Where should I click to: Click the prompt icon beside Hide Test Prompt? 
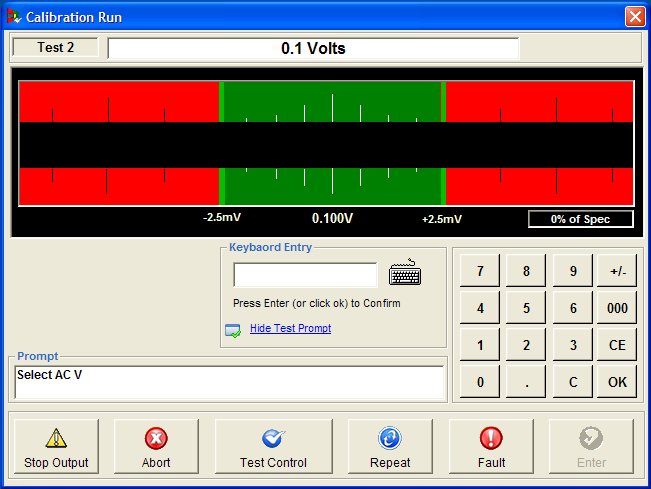[x=233, y=329]
